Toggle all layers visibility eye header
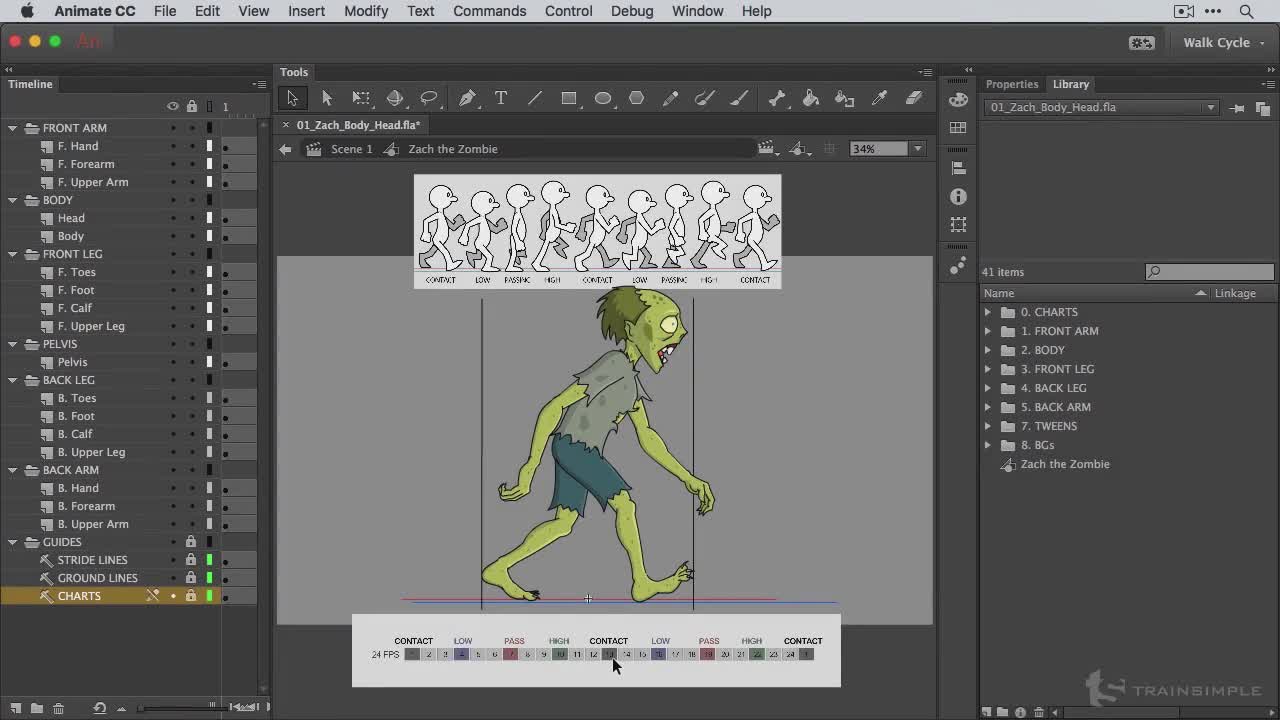This screenshot has width=1280, height=720. [x=173, y=106]
